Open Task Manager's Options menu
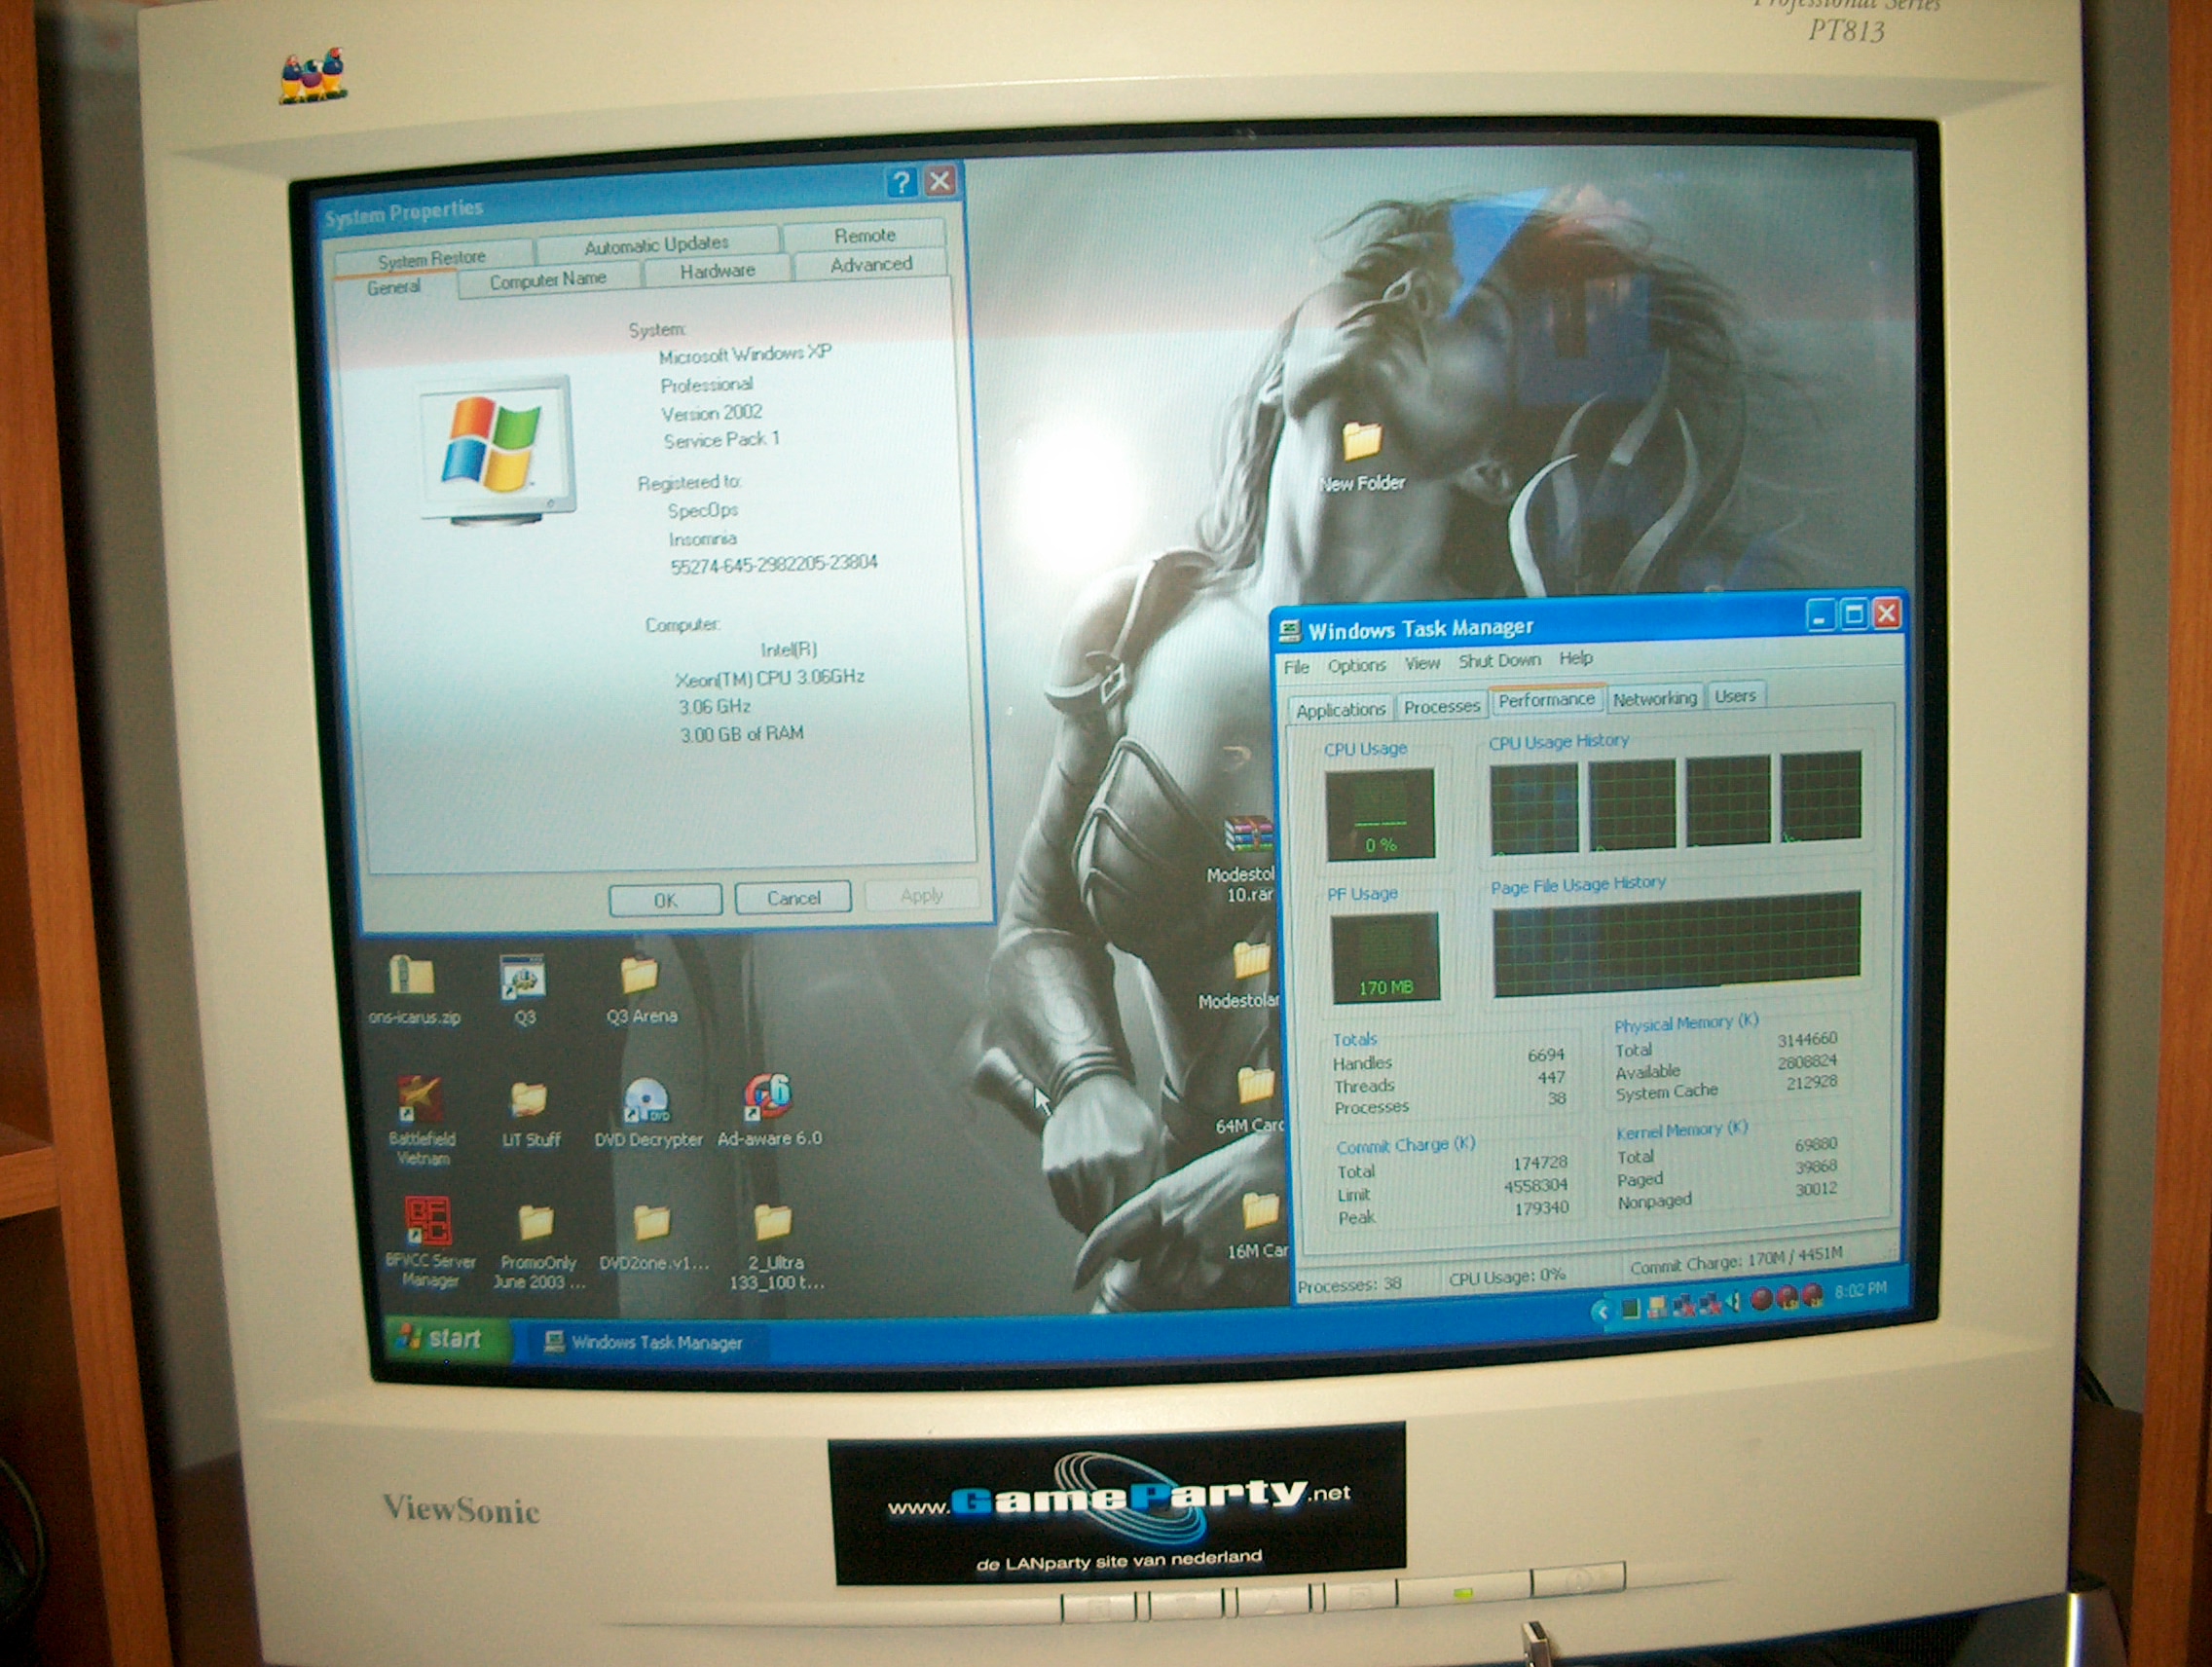 [1356, 666]
